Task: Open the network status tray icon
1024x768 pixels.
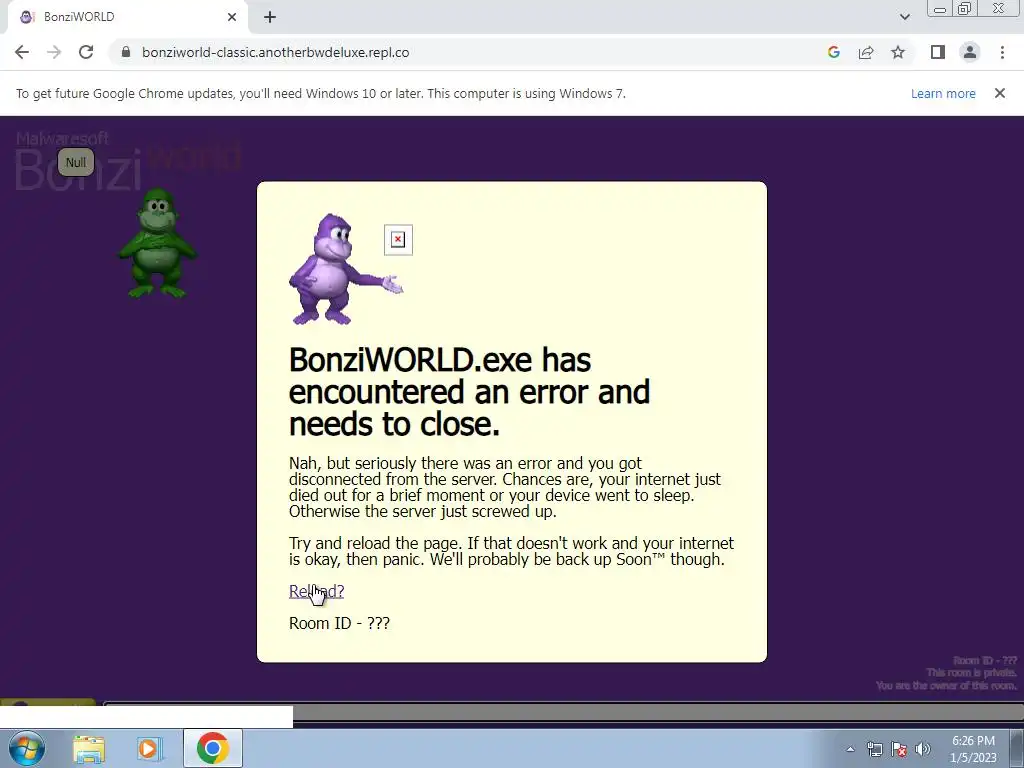Action: (x=874, y=749)
